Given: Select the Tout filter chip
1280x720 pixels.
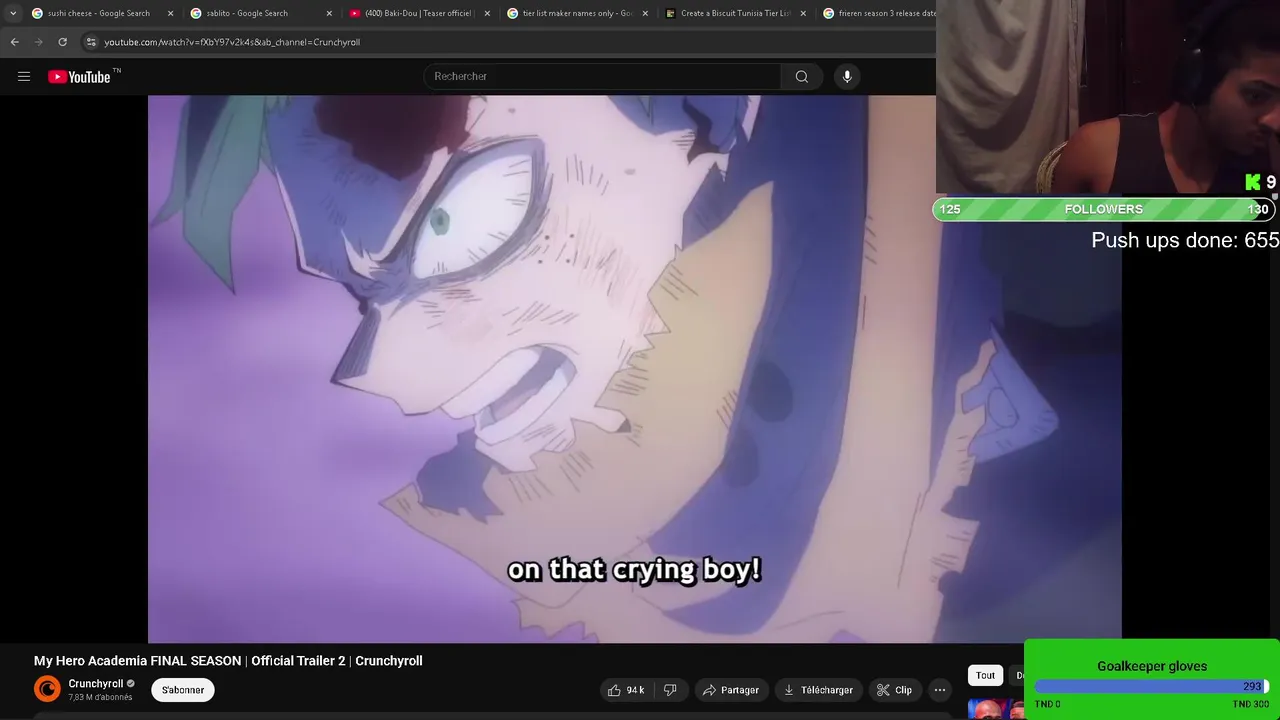Looking at the screenshot, I should pos(985,676).
